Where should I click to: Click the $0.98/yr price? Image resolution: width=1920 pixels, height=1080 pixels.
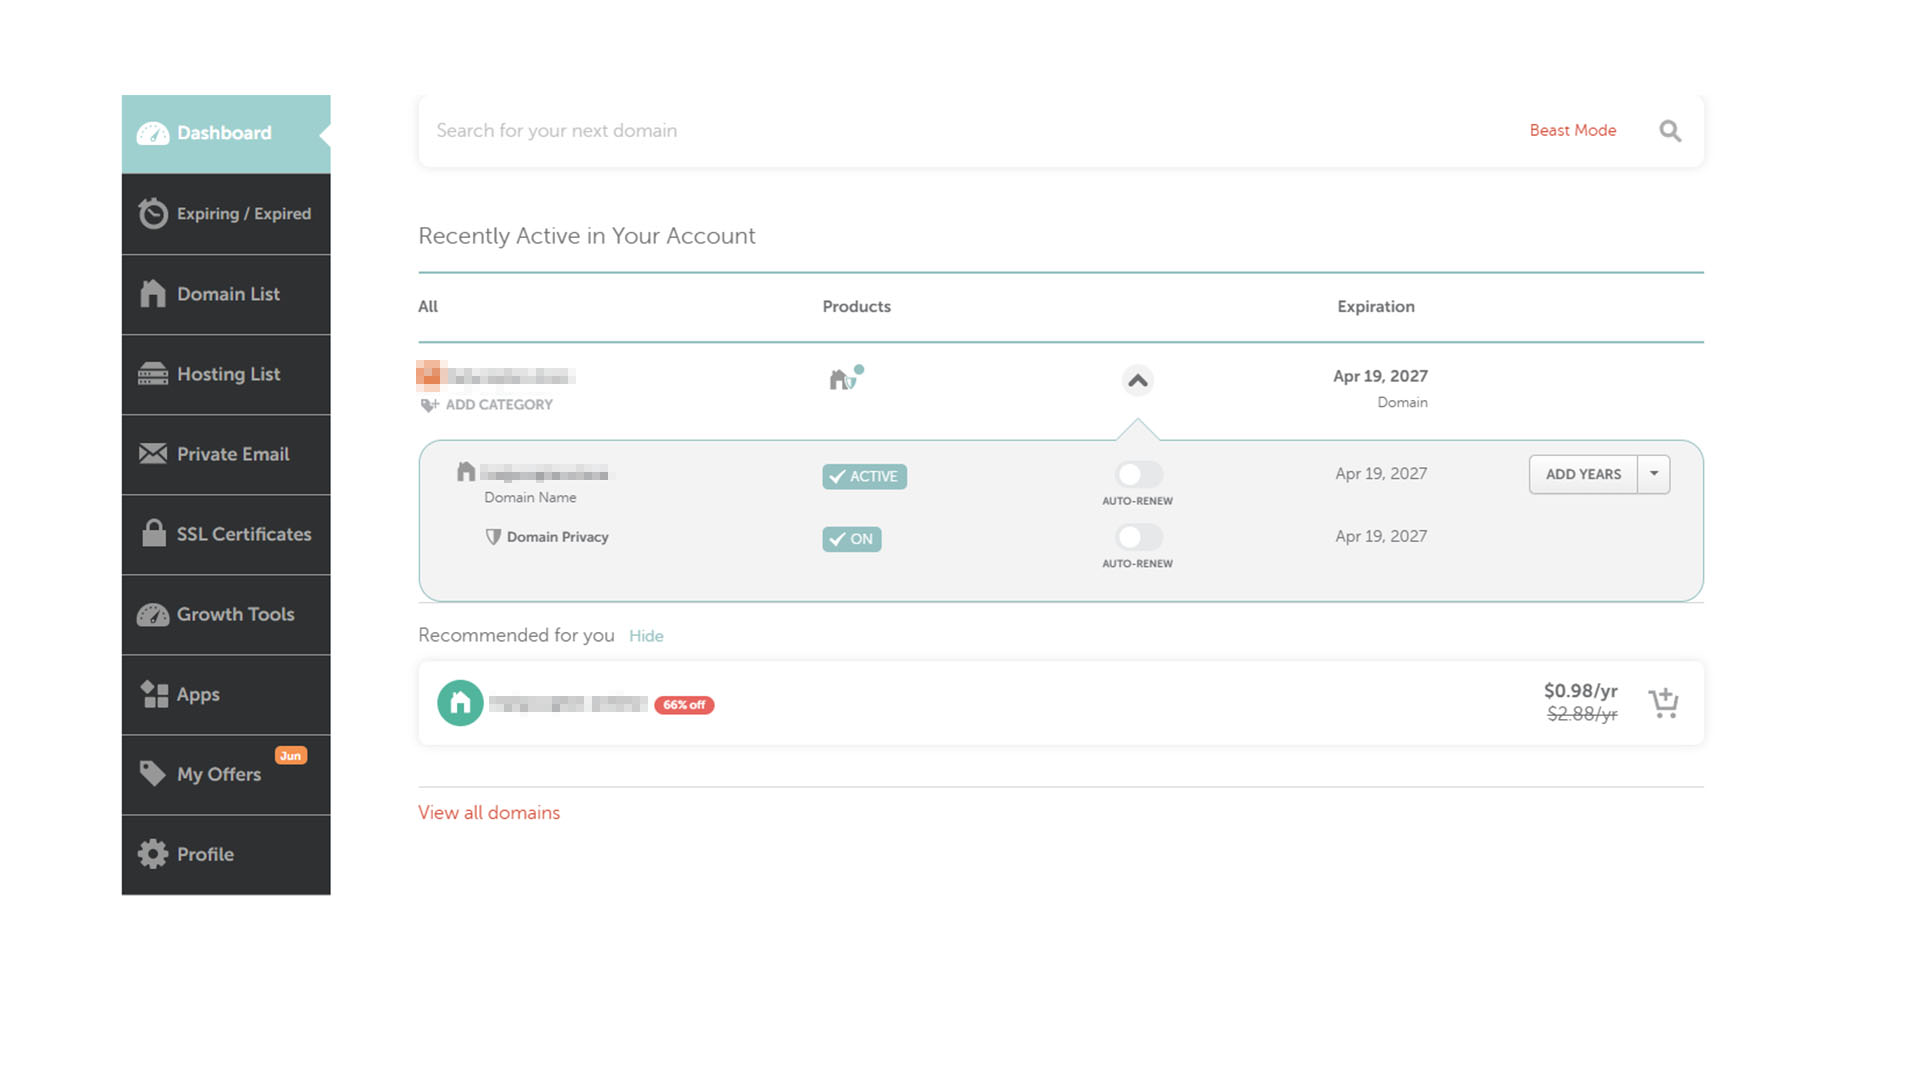(x=1580, y=691)
